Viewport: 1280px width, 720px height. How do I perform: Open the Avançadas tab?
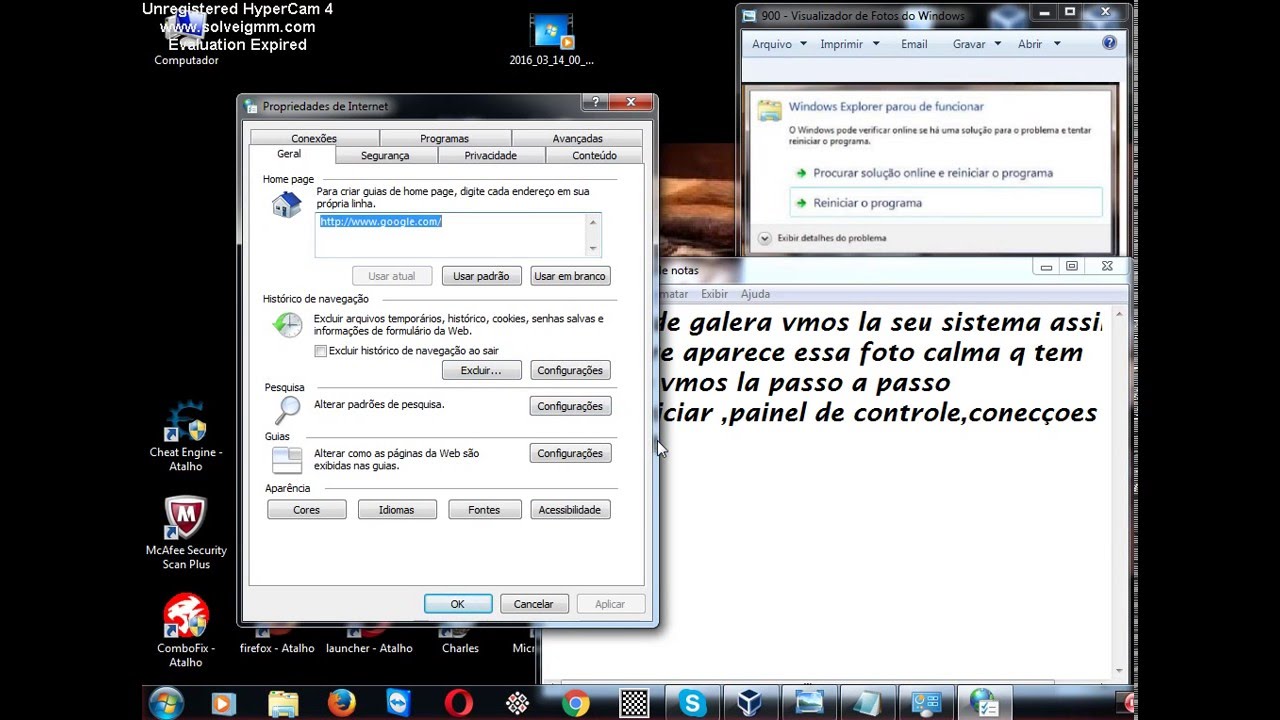point(577,138)
